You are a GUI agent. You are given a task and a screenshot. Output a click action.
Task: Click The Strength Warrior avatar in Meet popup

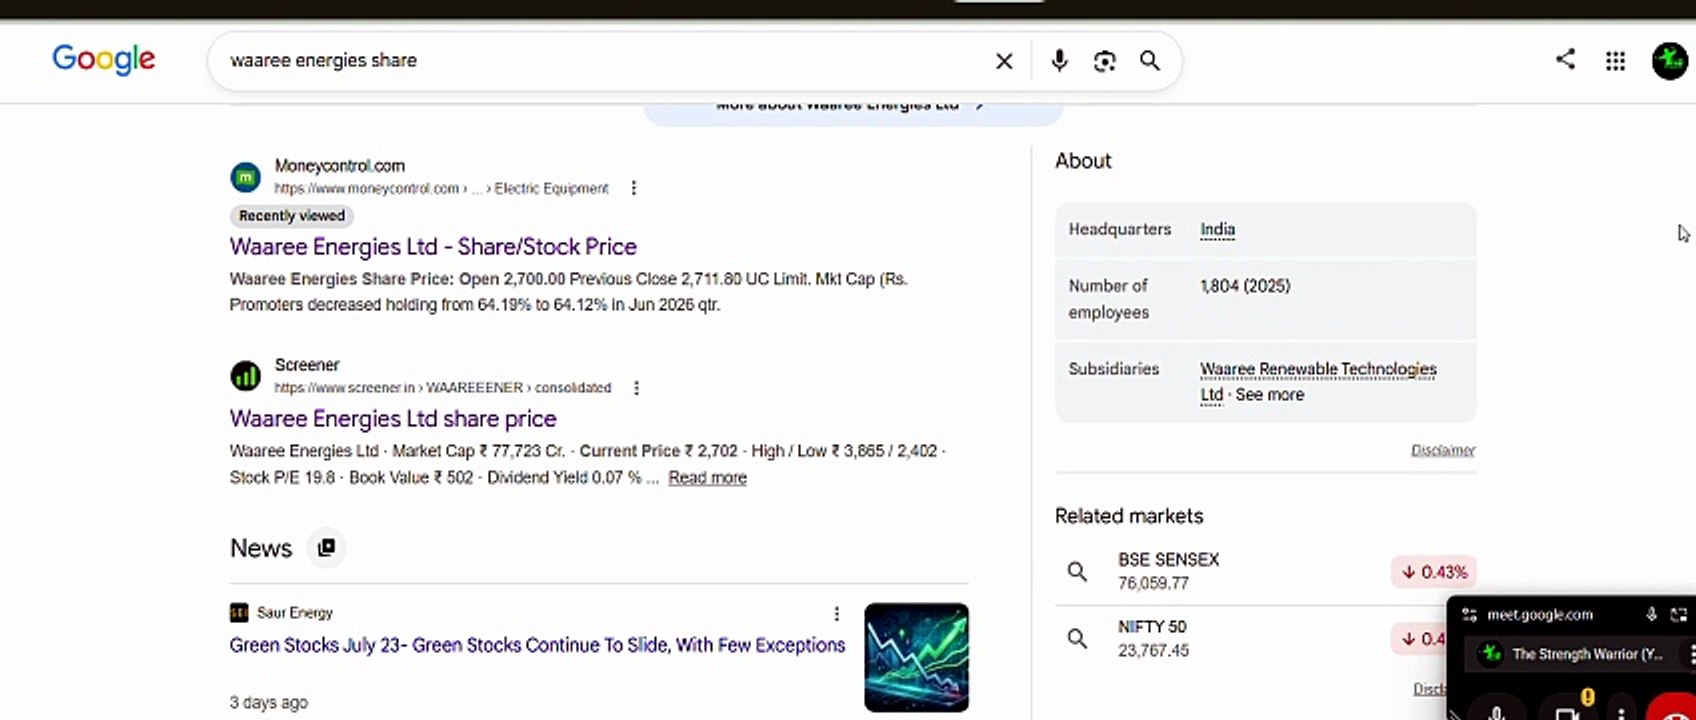[x=1491, y=654]
